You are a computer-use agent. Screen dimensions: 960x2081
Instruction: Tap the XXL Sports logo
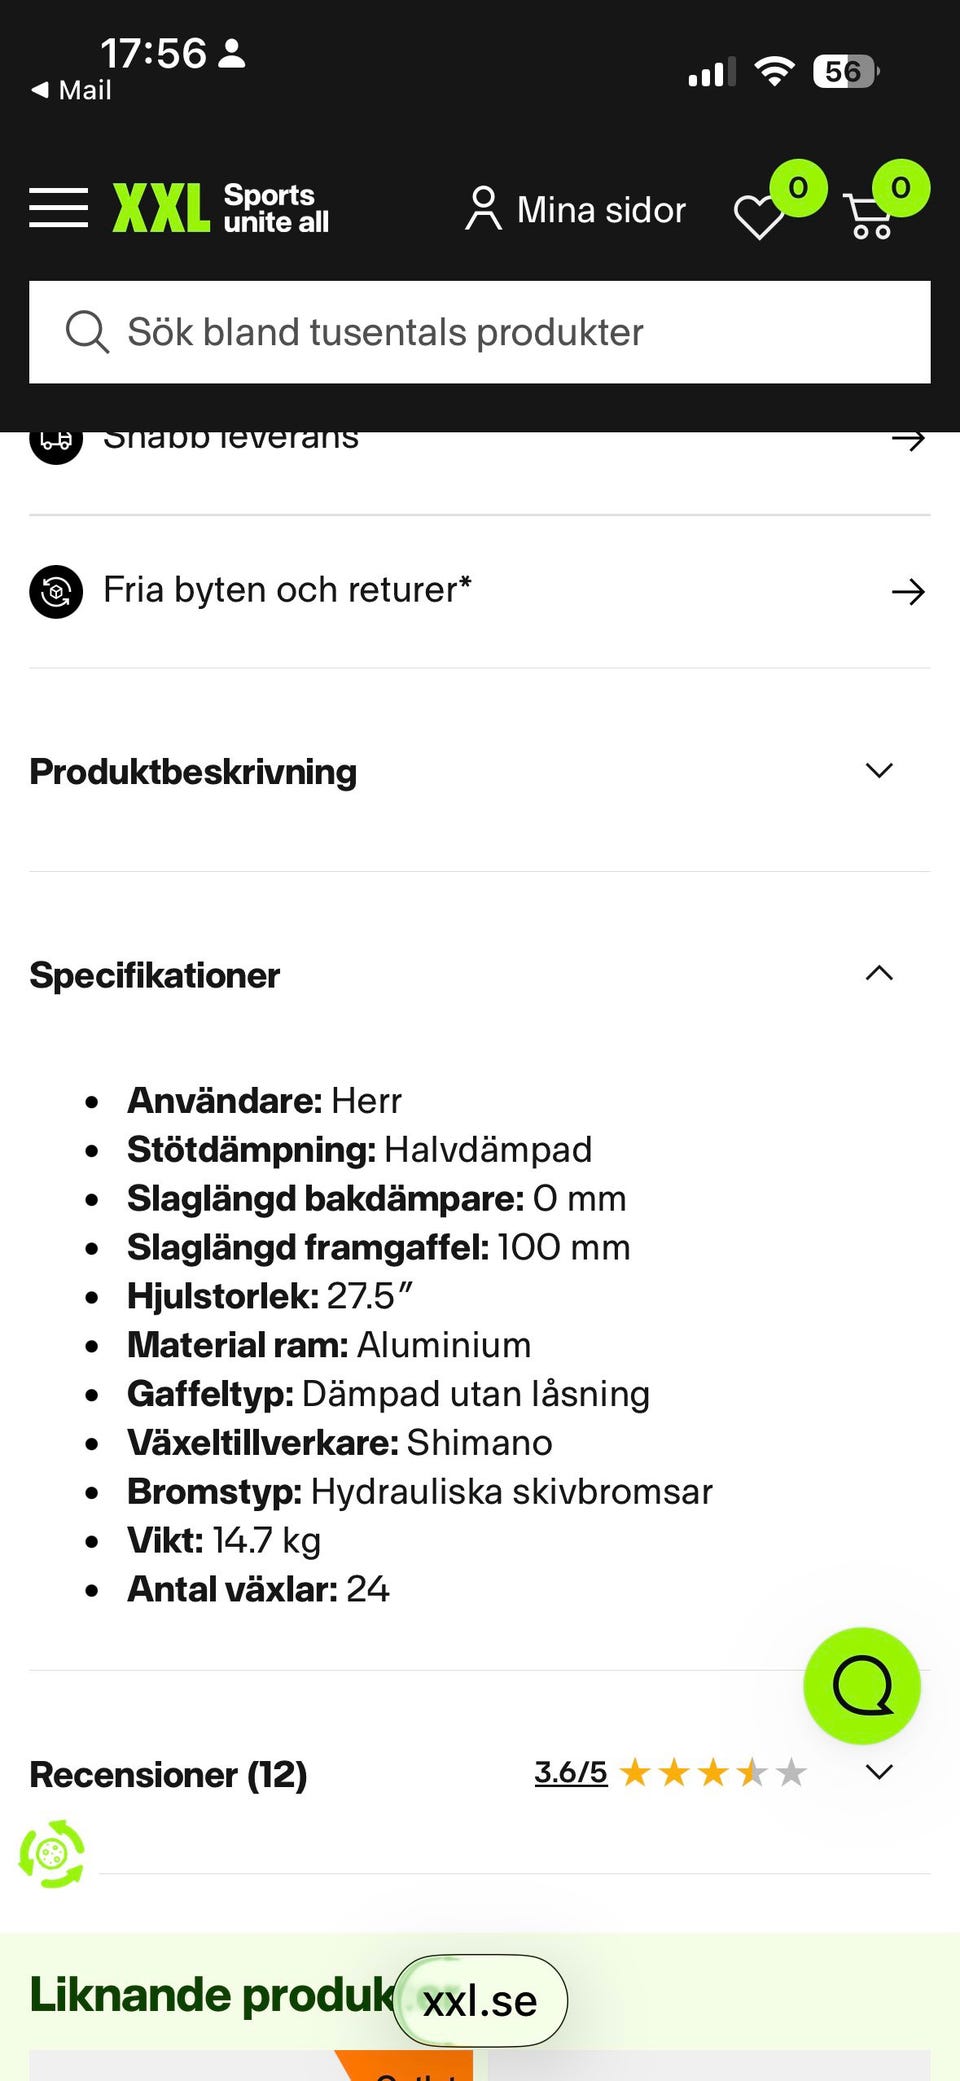click(x=221, y=208)
